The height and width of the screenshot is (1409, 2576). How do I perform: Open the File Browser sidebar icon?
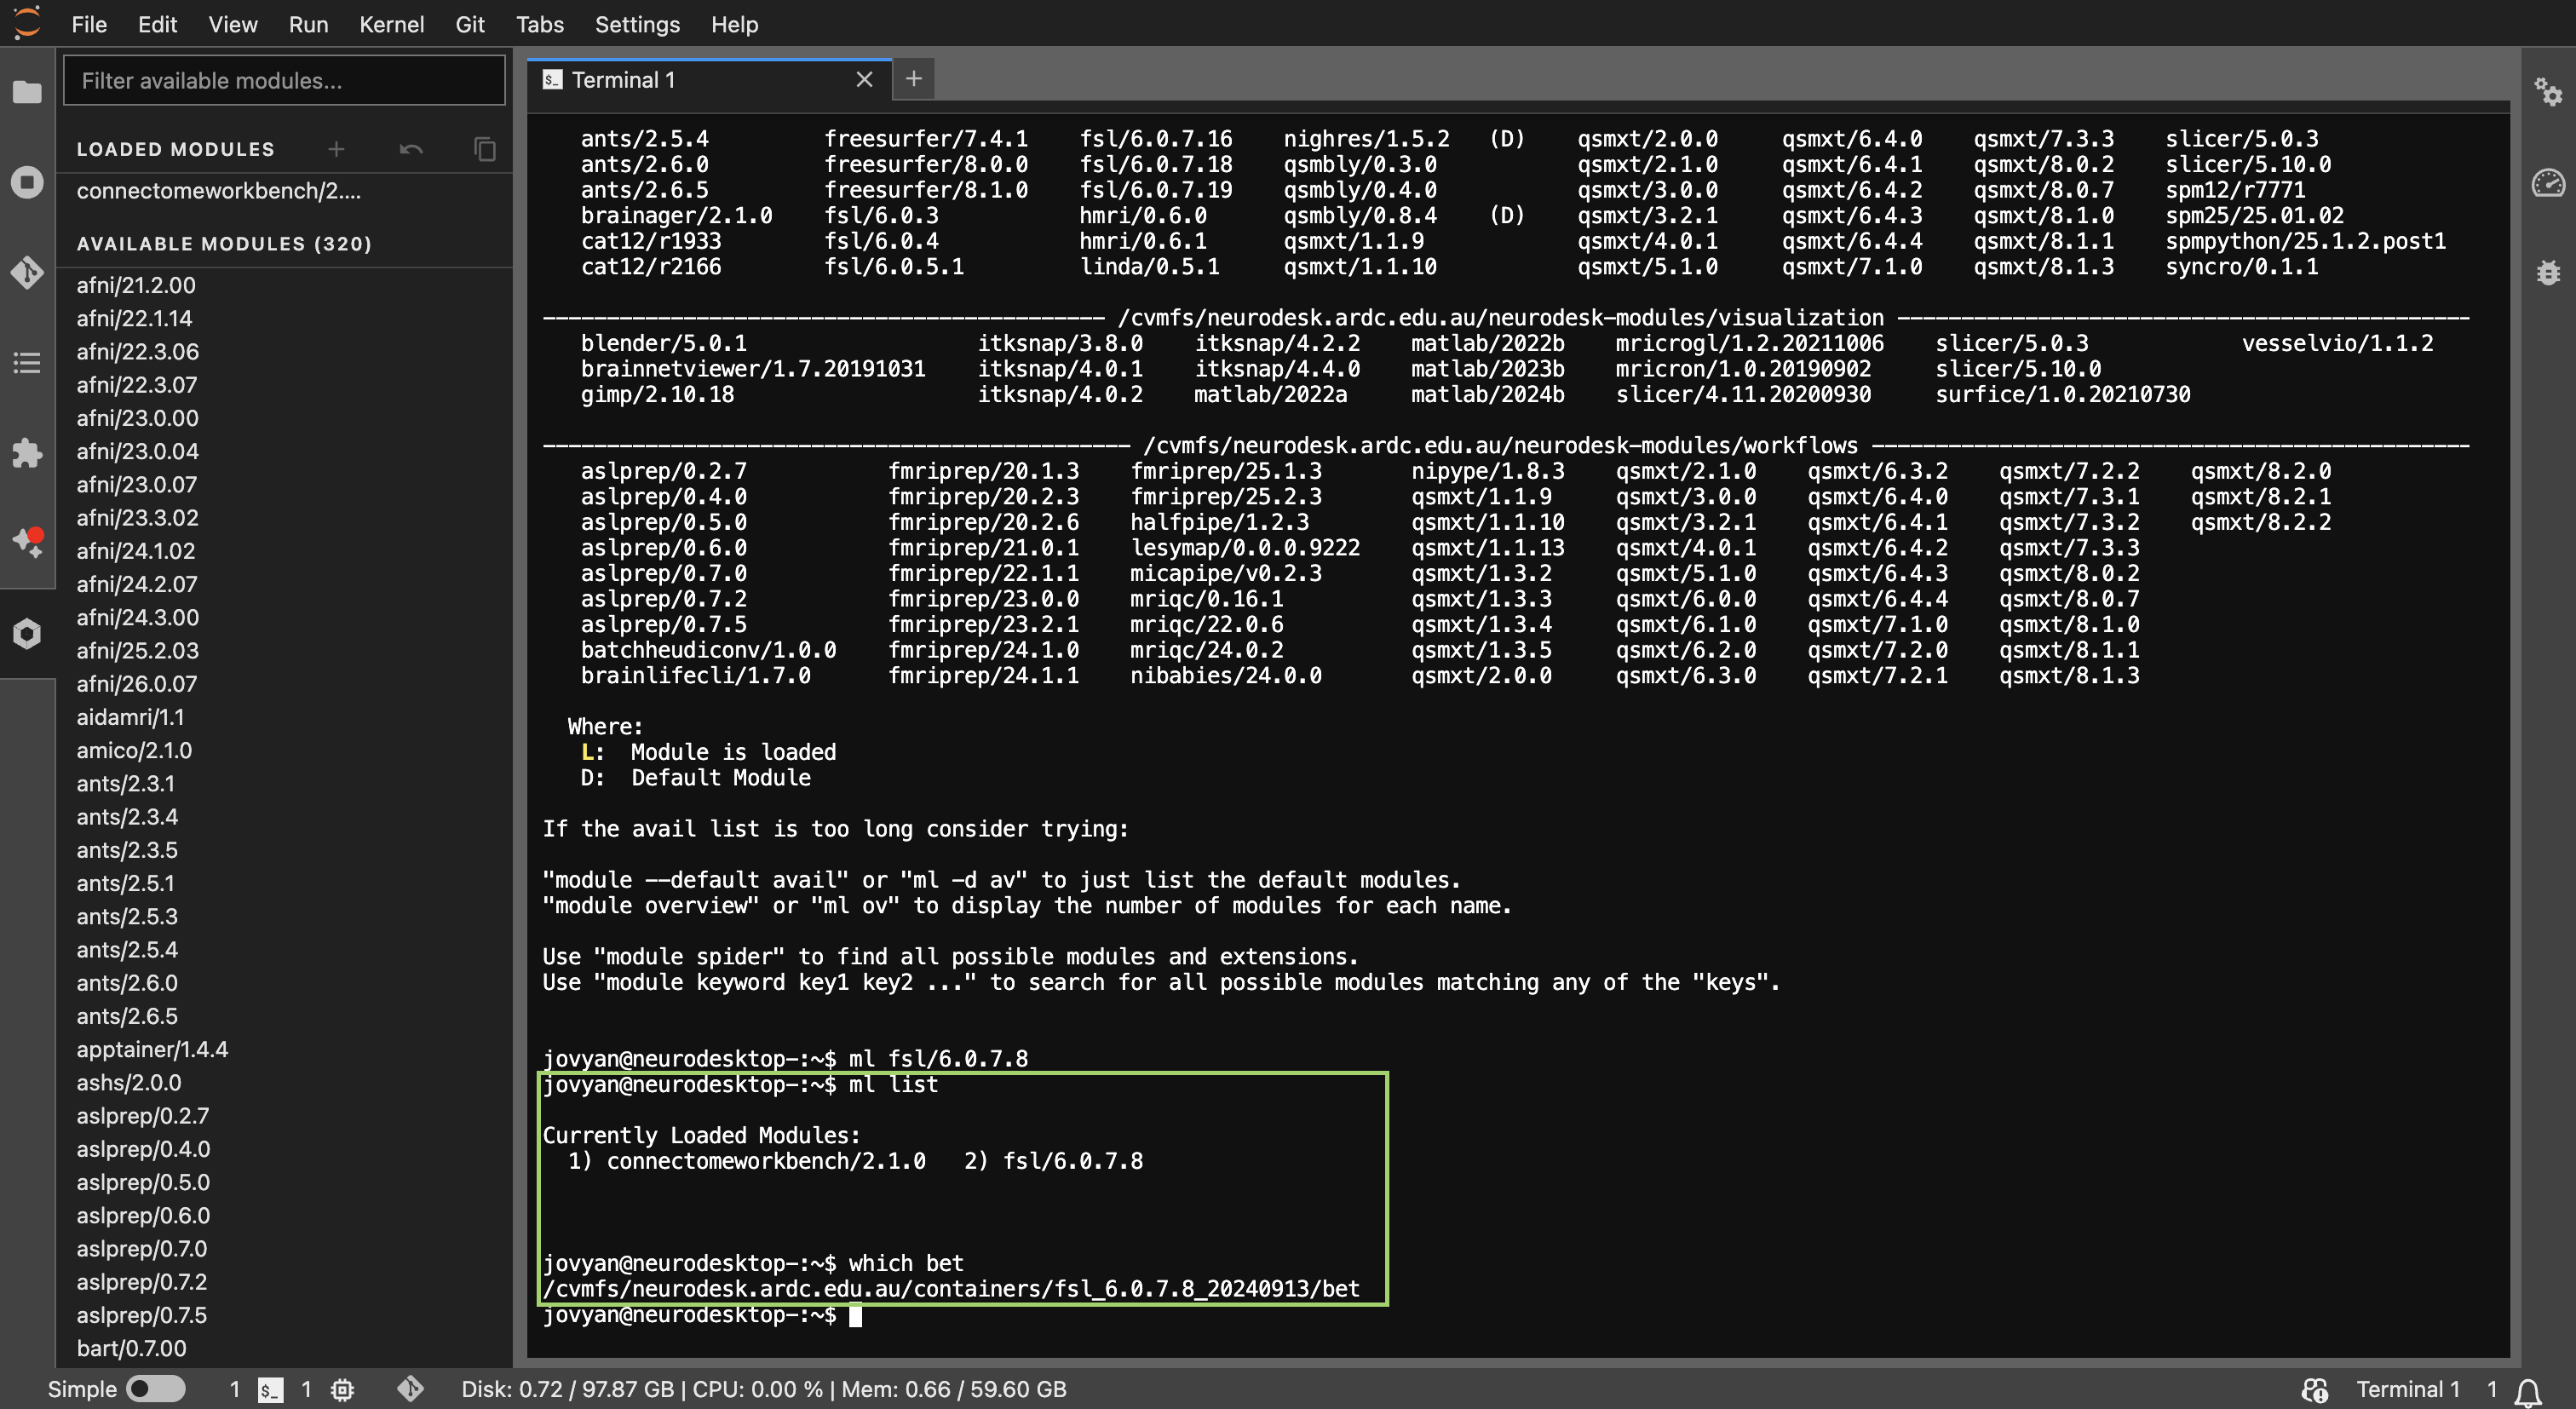pyautogui.click(x=27, y=92)
